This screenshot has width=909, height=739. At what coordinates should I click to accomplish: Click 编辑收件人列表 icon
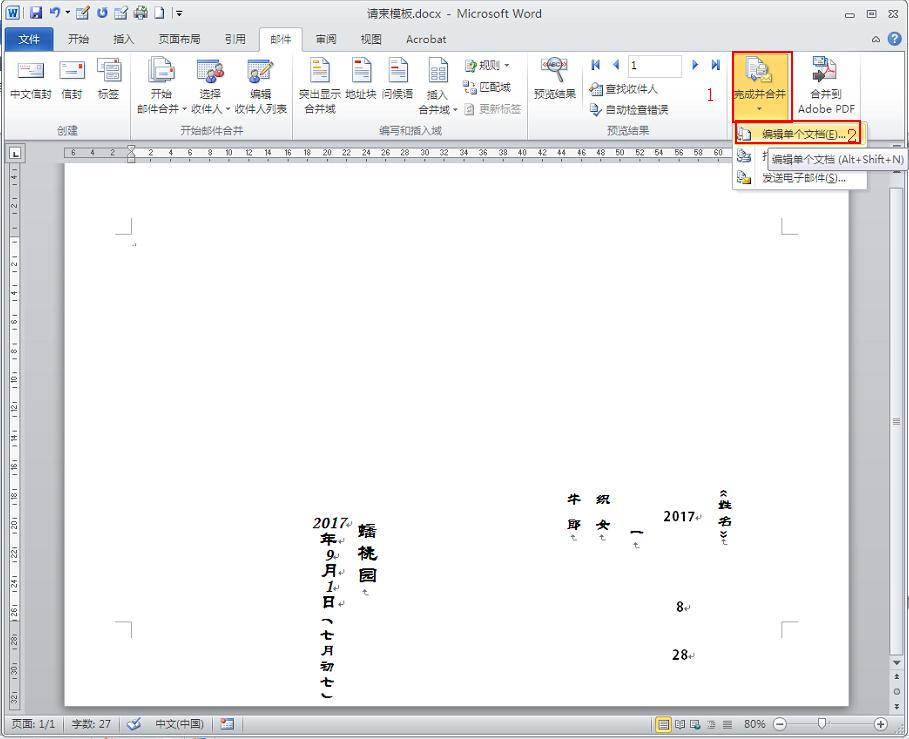pyautogui.click(x=260, y=86)
